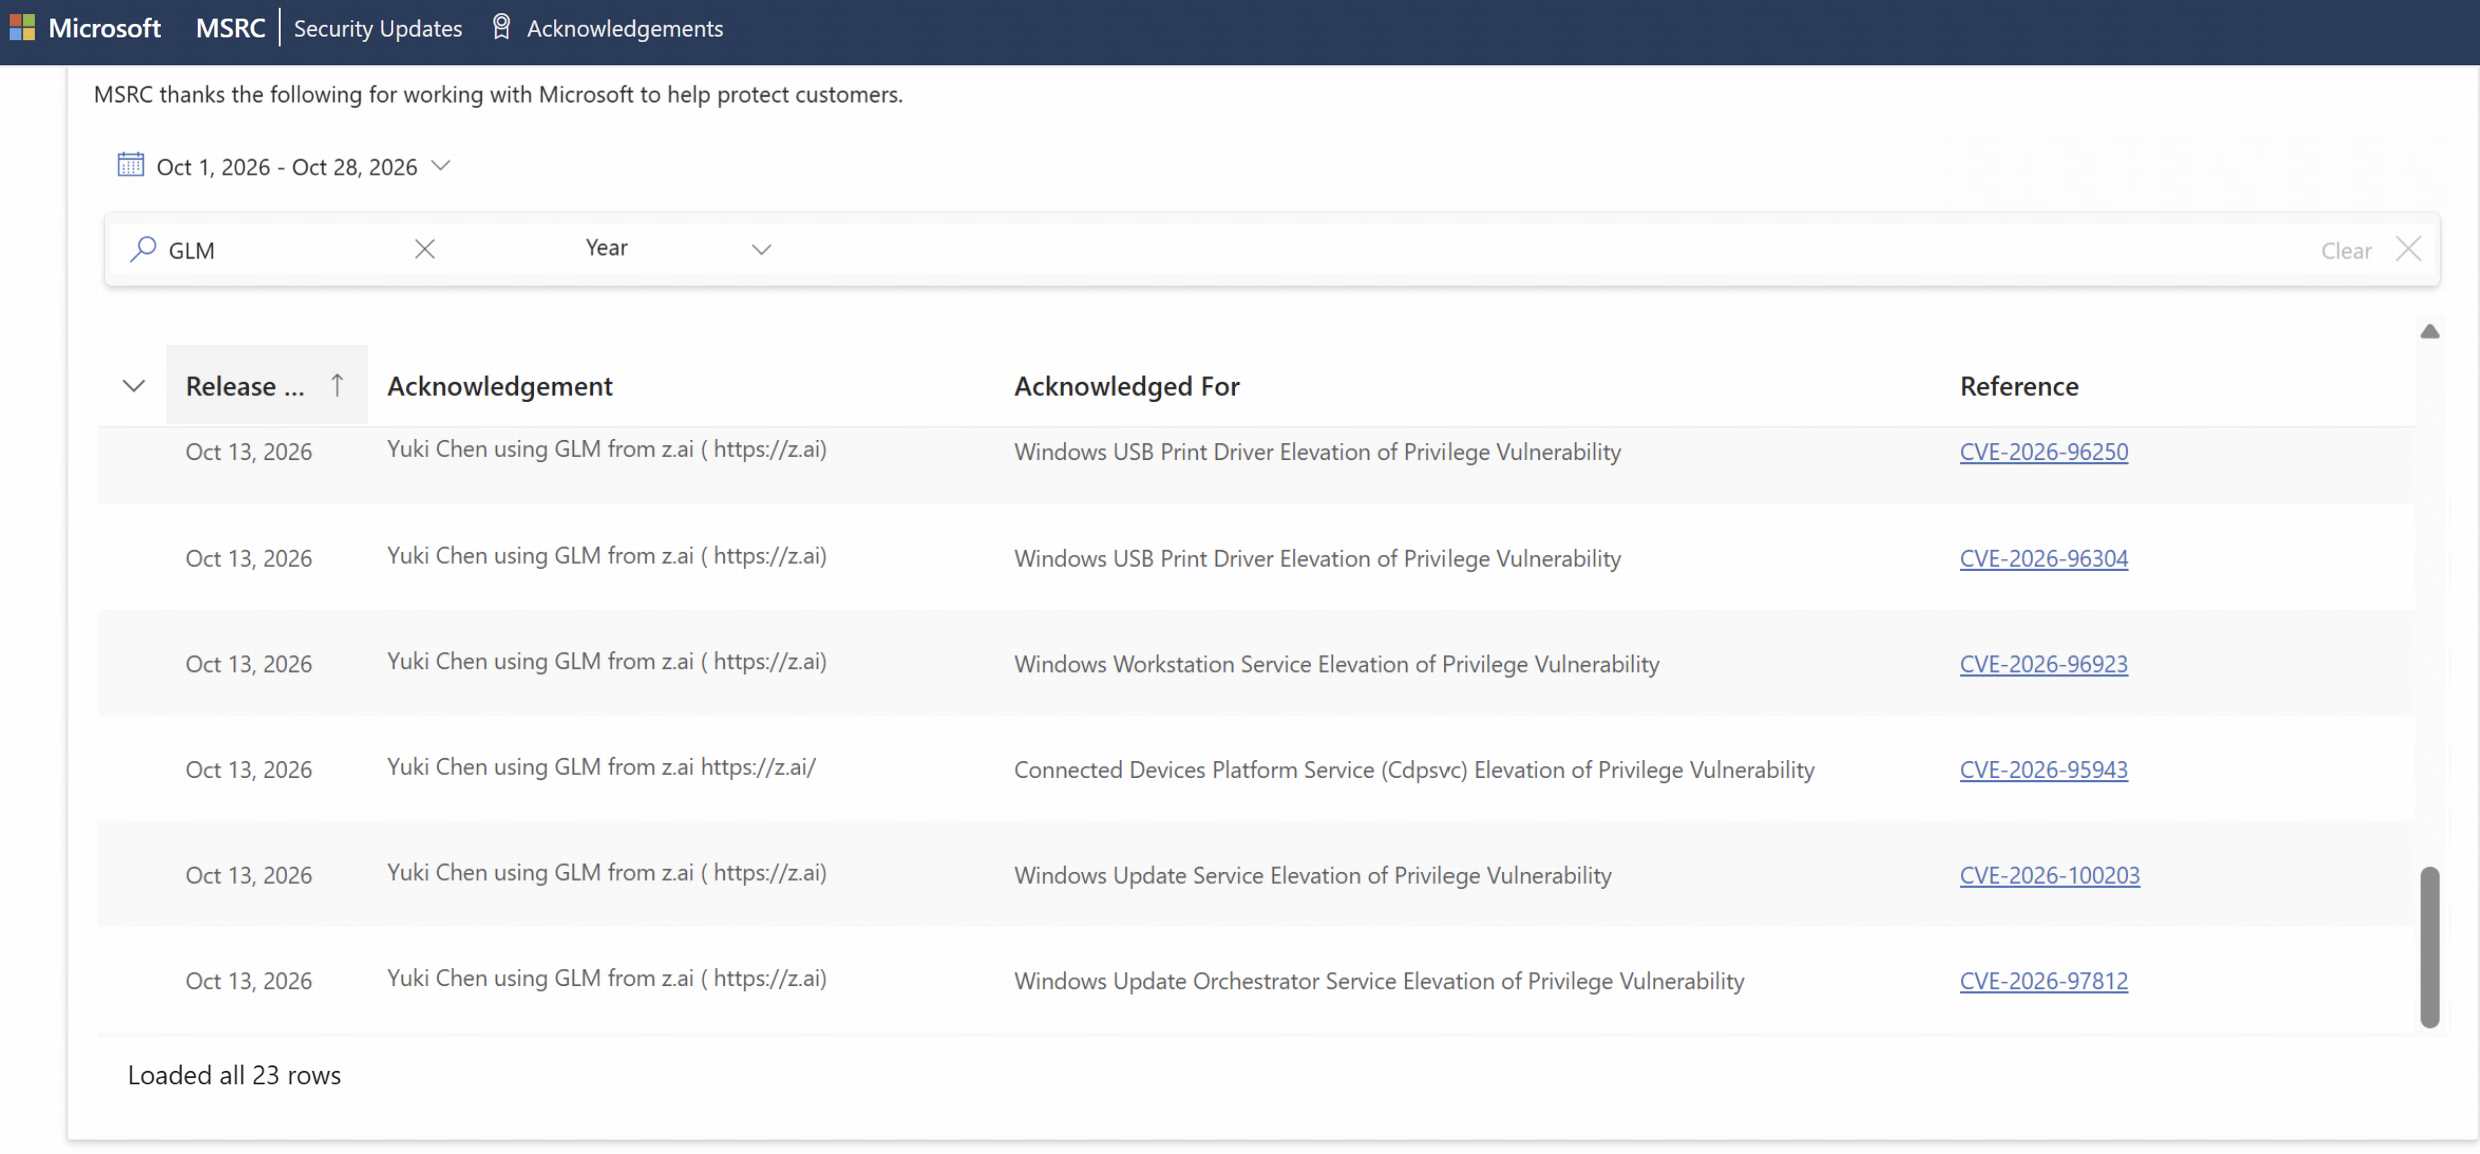This screenshot has height=1154, width=2480.
Task: Click the vertical scrollbar thumb
Action: tap(2429, 946)
